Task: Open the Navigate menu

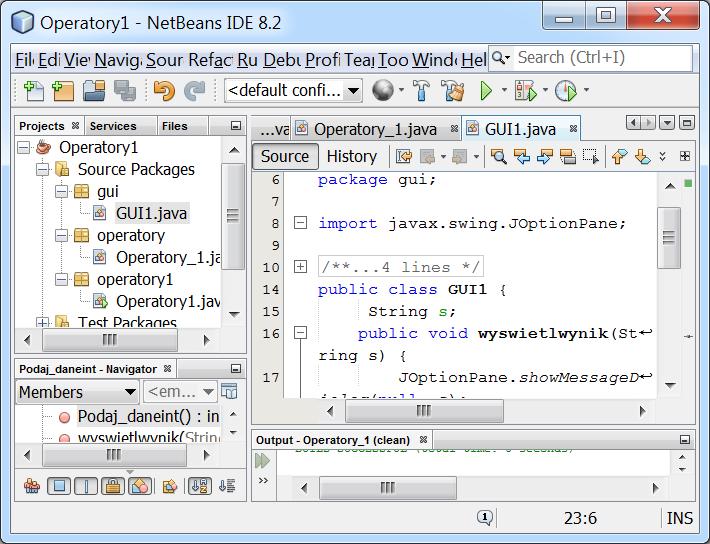Action: [x=118, y=60]
